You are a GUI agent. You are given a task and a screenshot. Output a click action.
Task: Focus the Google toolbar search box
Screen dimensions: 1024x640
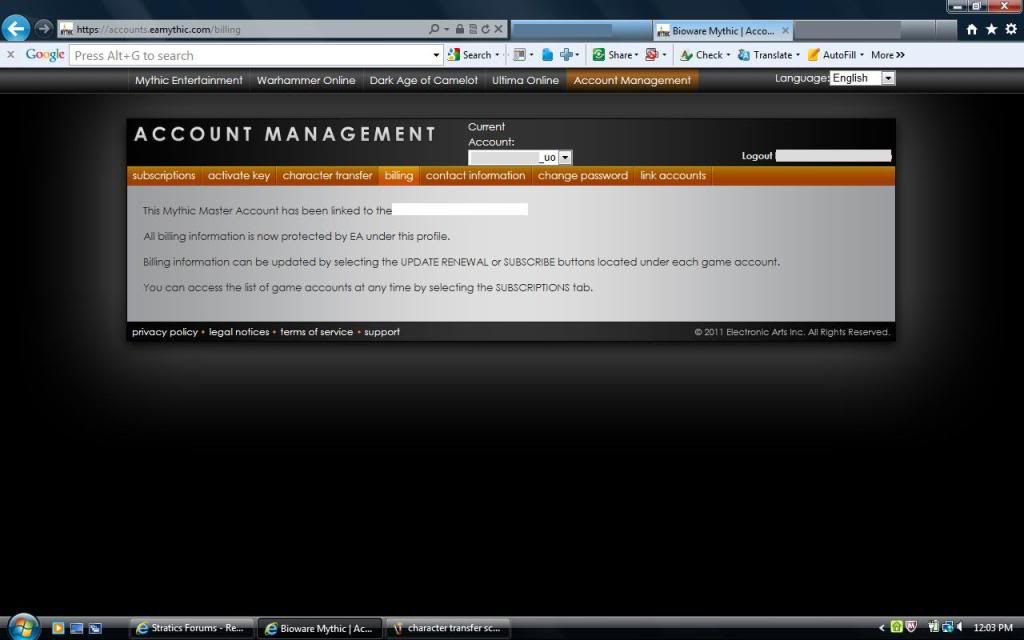tap(251, 56)
